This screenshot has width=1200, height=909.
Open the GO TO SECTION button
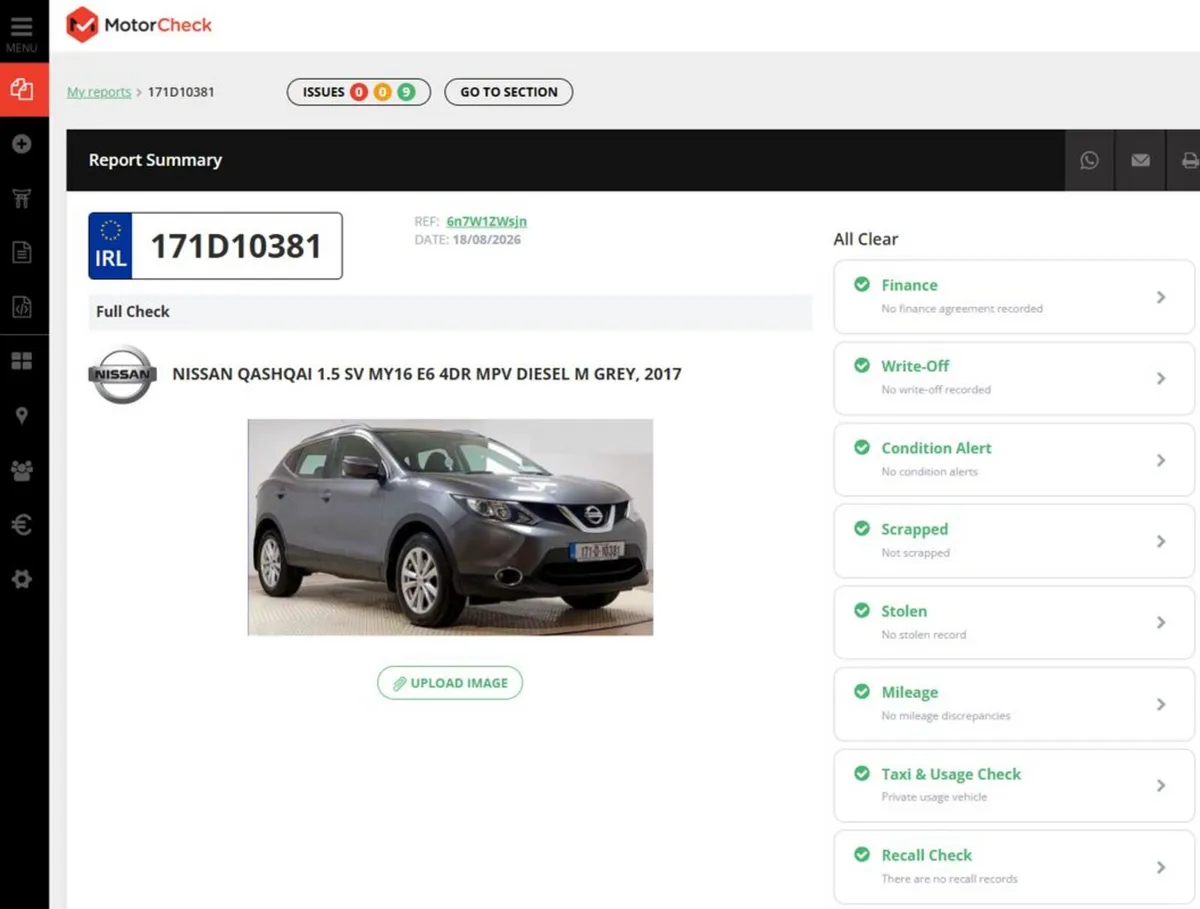pyautogui.click(x=509, y=92)
